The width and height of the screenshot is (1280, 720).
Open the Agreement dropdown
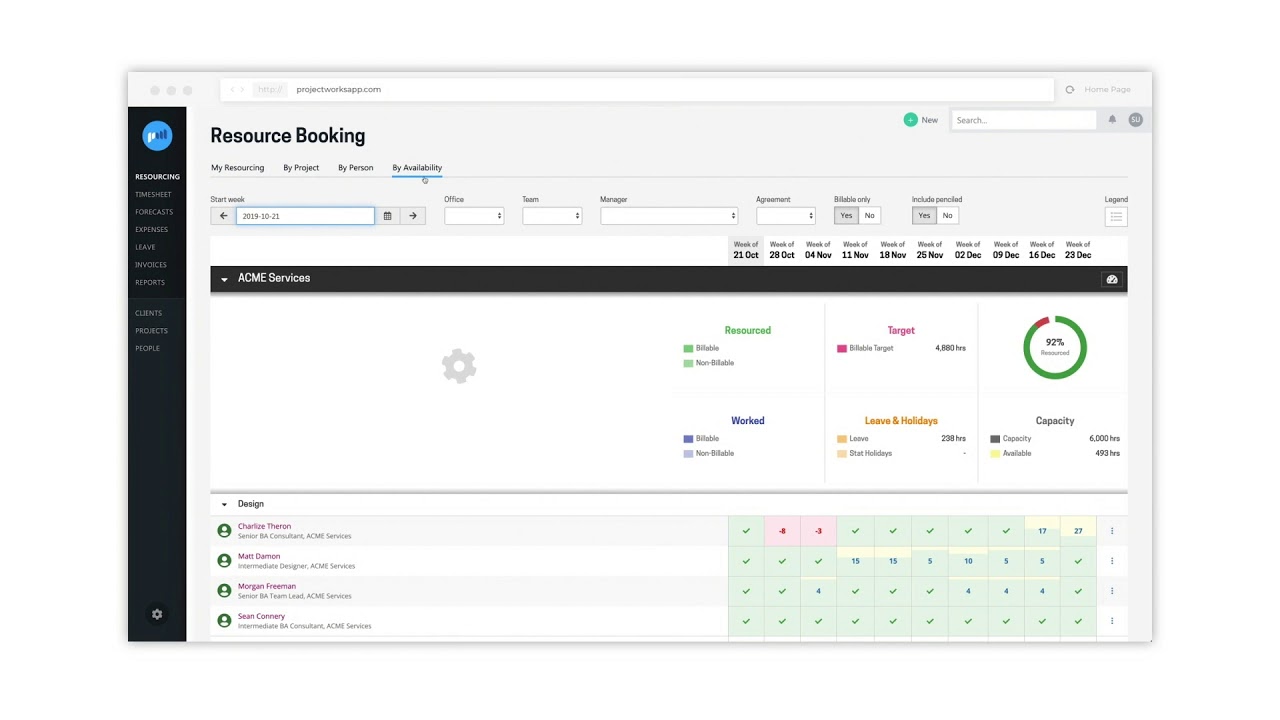click(x=786, y=216)
